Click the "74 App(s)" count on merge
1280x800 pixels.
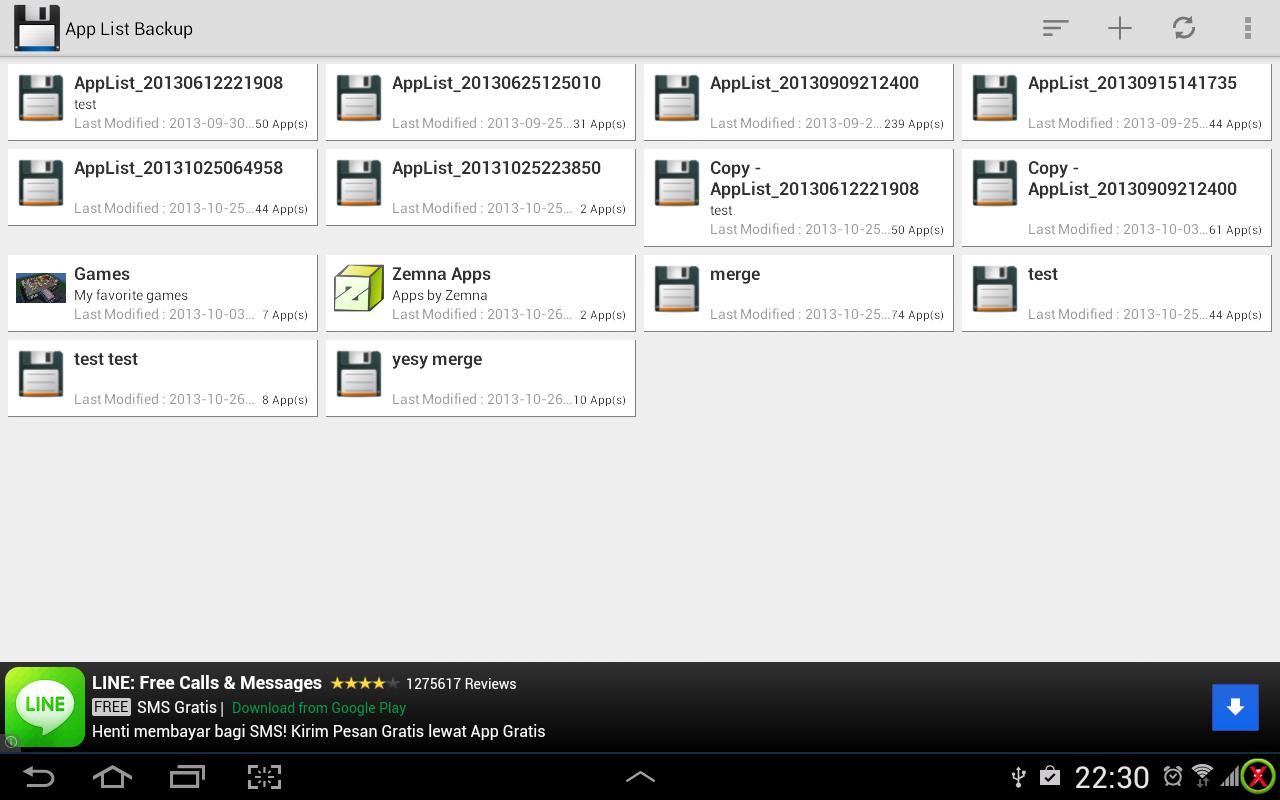point(917,315)
